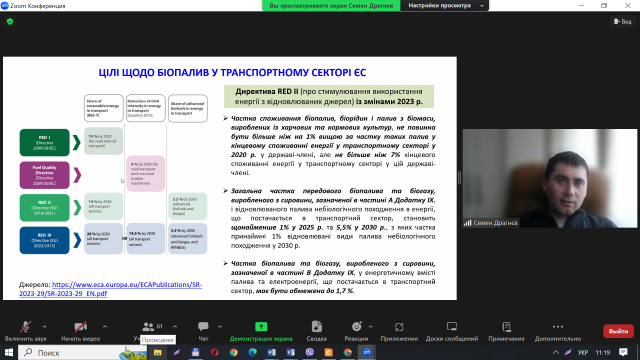The height and width of the screenshot is (360, 640).
Task: Open the Реакции reactions icon
Action: coord(356,327)
